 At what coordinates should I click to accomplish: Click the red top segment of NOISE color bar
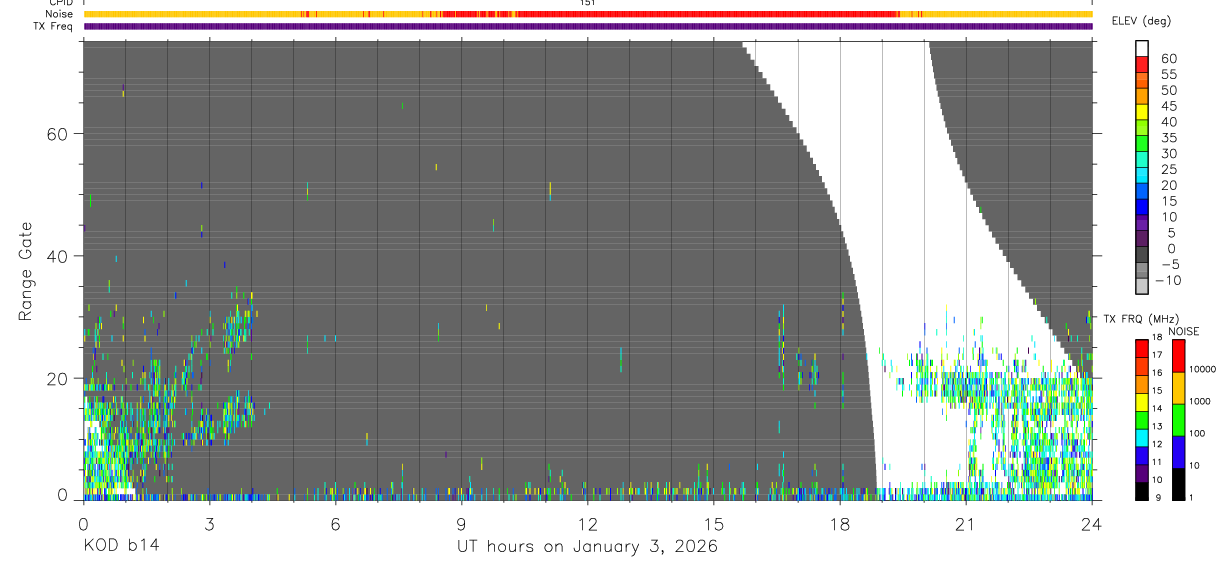point(1179,355)
